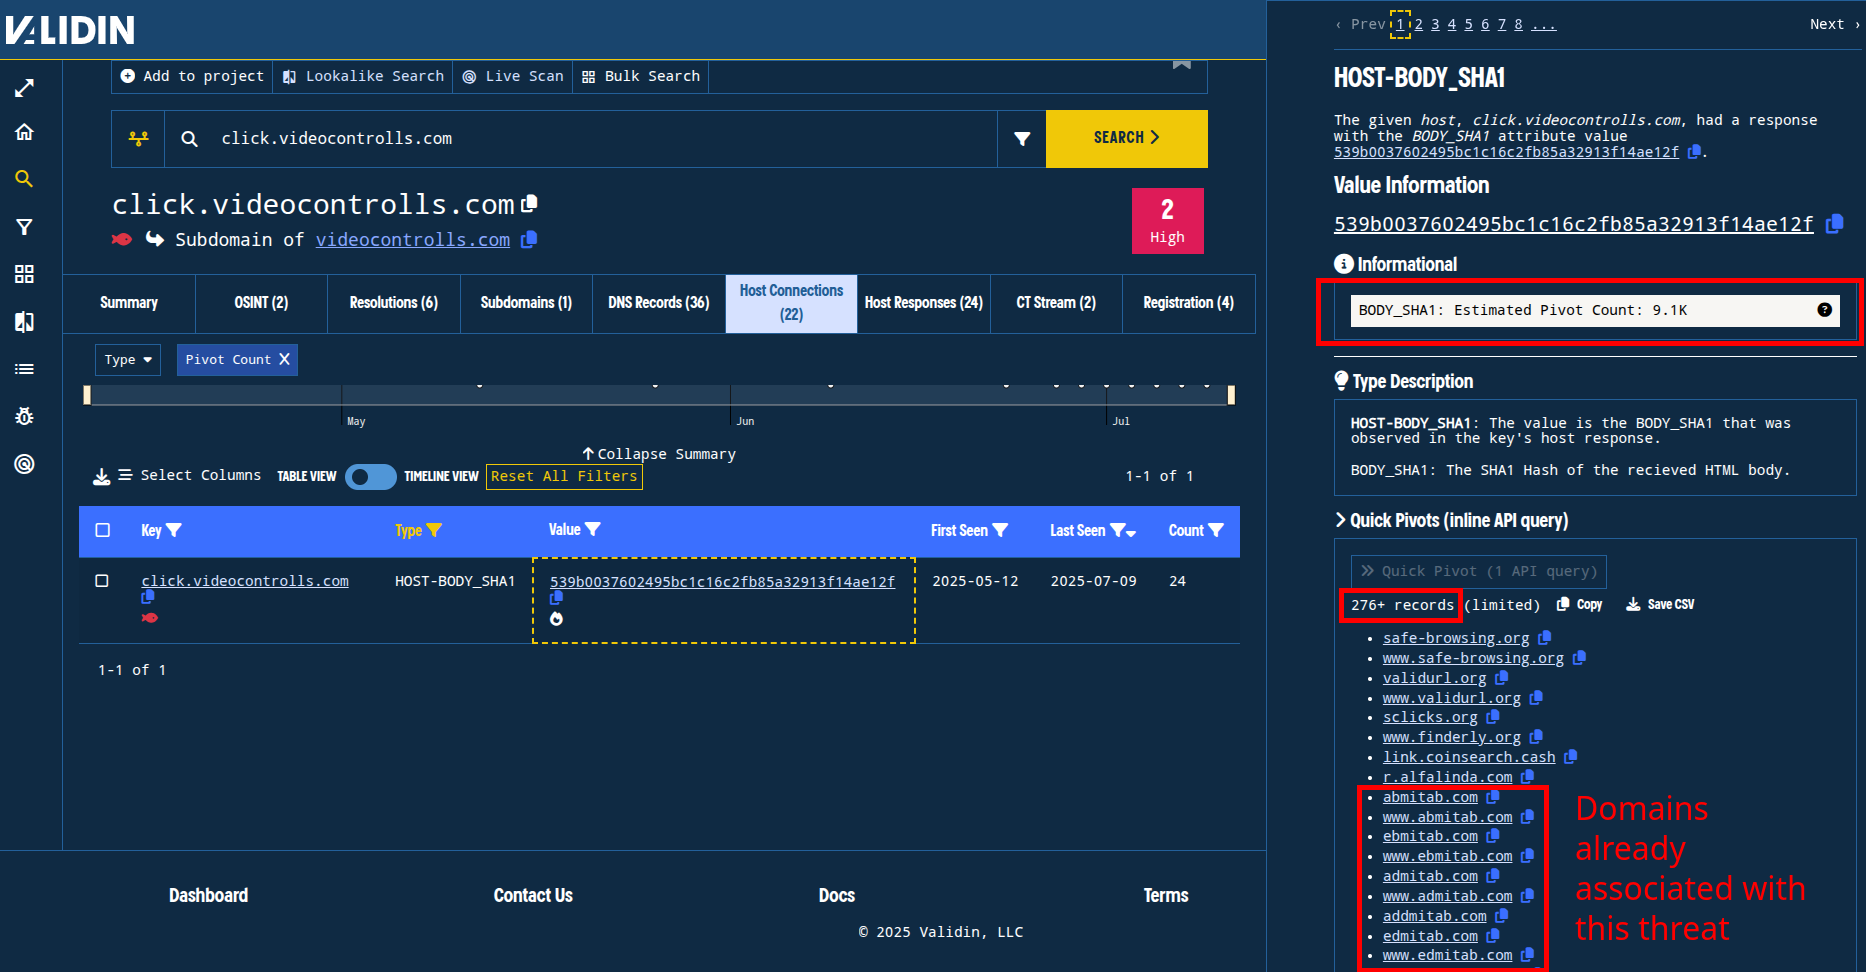Go to page 2 in pivot pagination

(x=1418, y=24)
